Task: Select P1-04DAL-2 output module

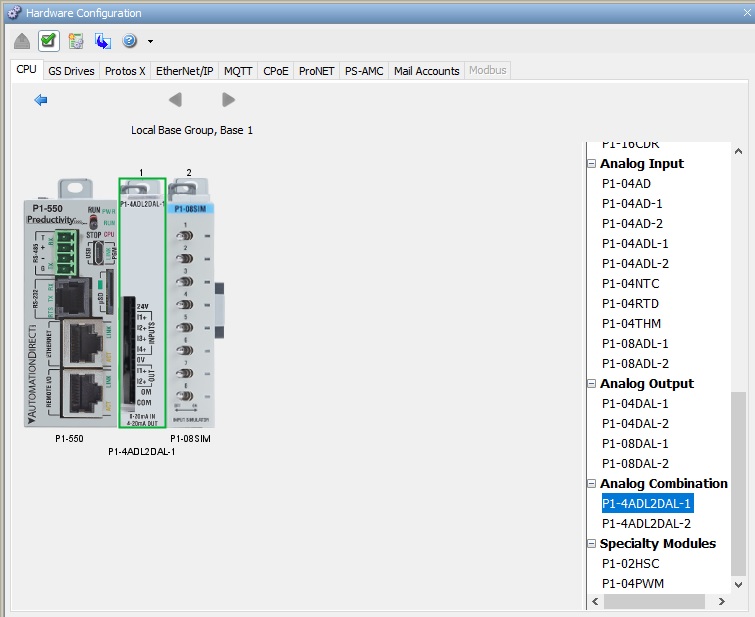Action: tap(635, 424)
